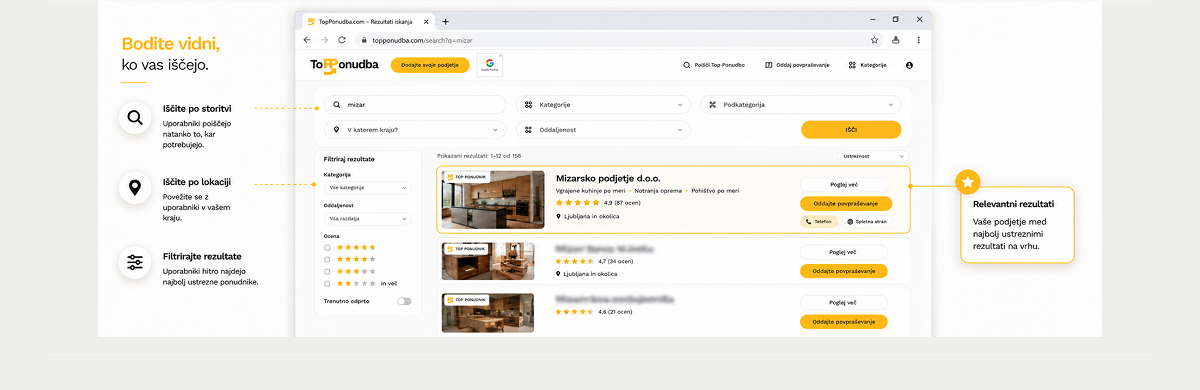This screenshot has width=1200, height=390.
Task: Reload the topponudba.com page
Action: point(342,40)
